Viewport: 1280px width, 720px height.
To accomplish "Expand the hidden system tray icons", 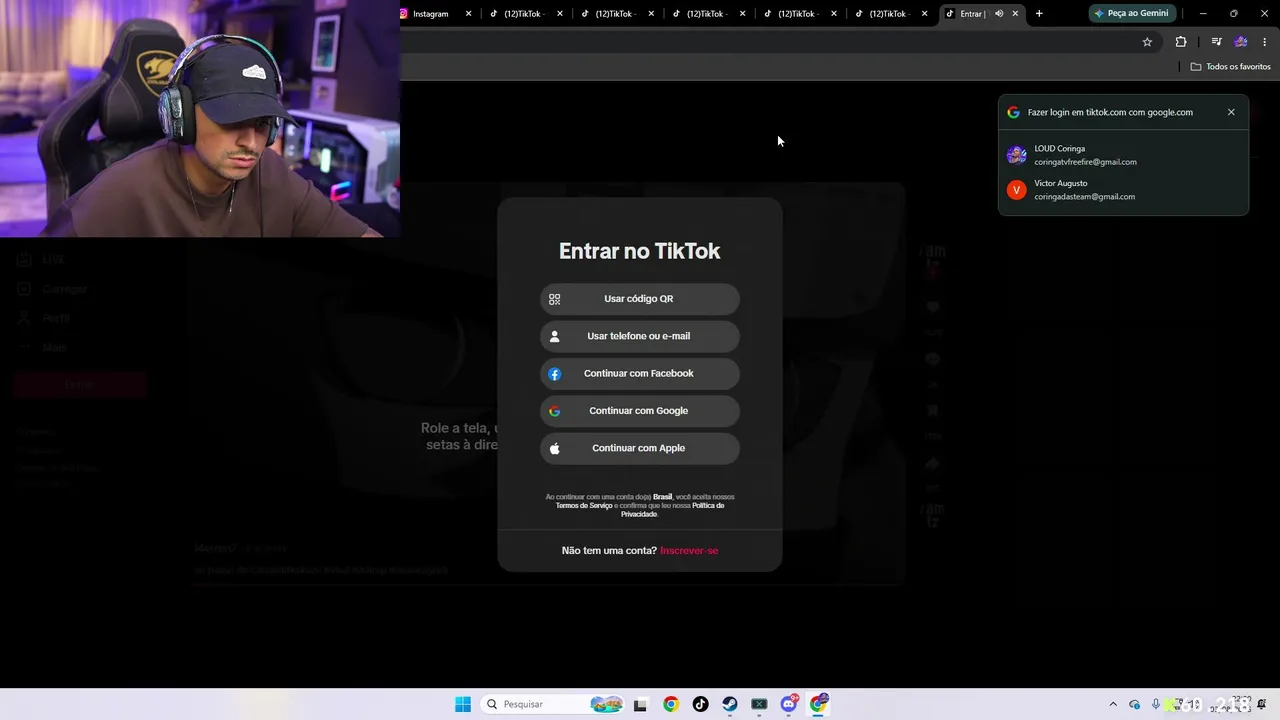I will (x=1113, y=704).
